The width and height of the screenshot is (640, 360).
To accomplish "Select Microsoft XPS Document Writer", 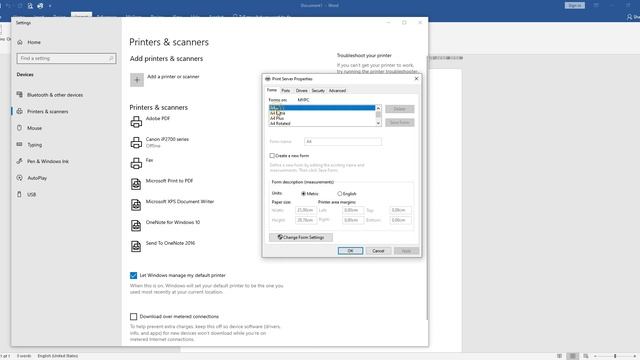I will pyautogui.click(x=180, y=202).
